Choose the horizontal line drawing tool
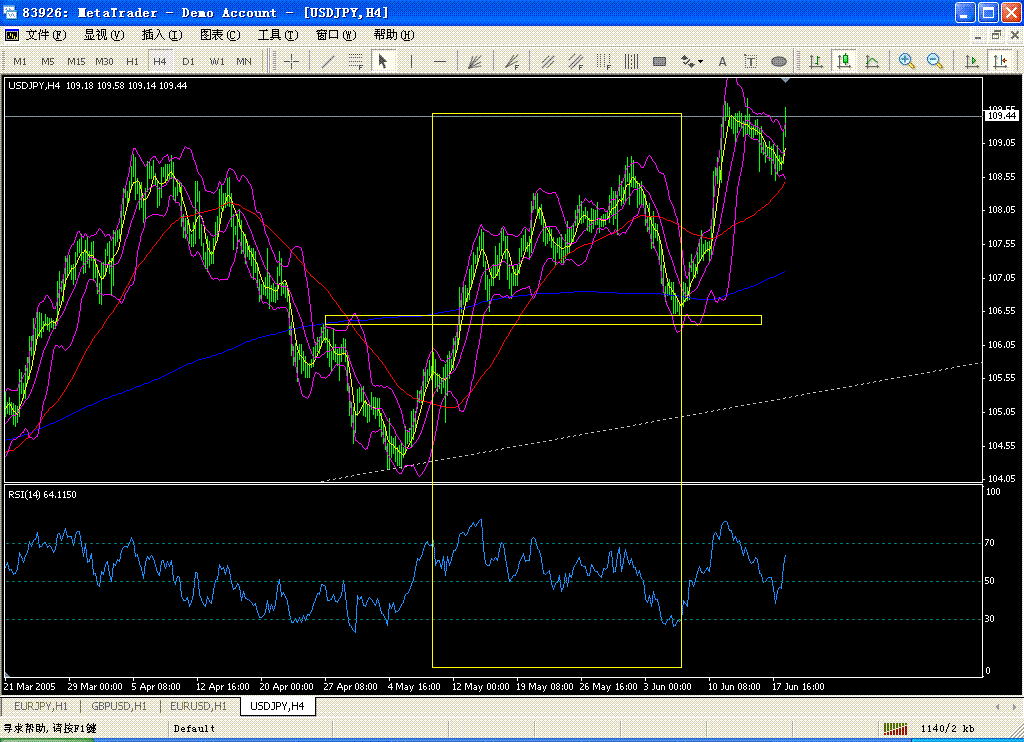The width and height of the screenshot is (1024, 742). (x=440, y=61)
